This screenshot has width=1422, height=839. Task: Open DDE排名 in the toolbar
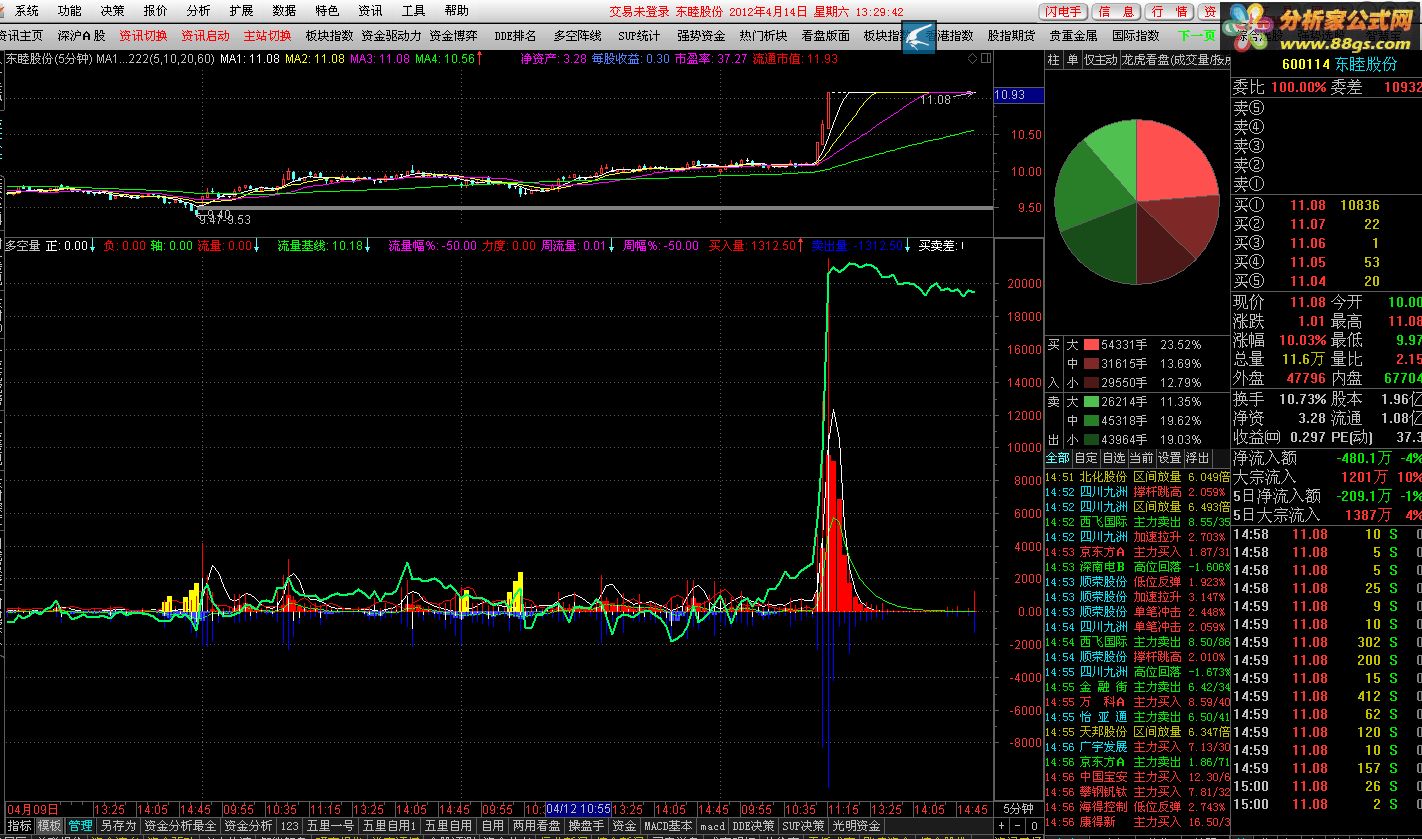pos(515,35)
